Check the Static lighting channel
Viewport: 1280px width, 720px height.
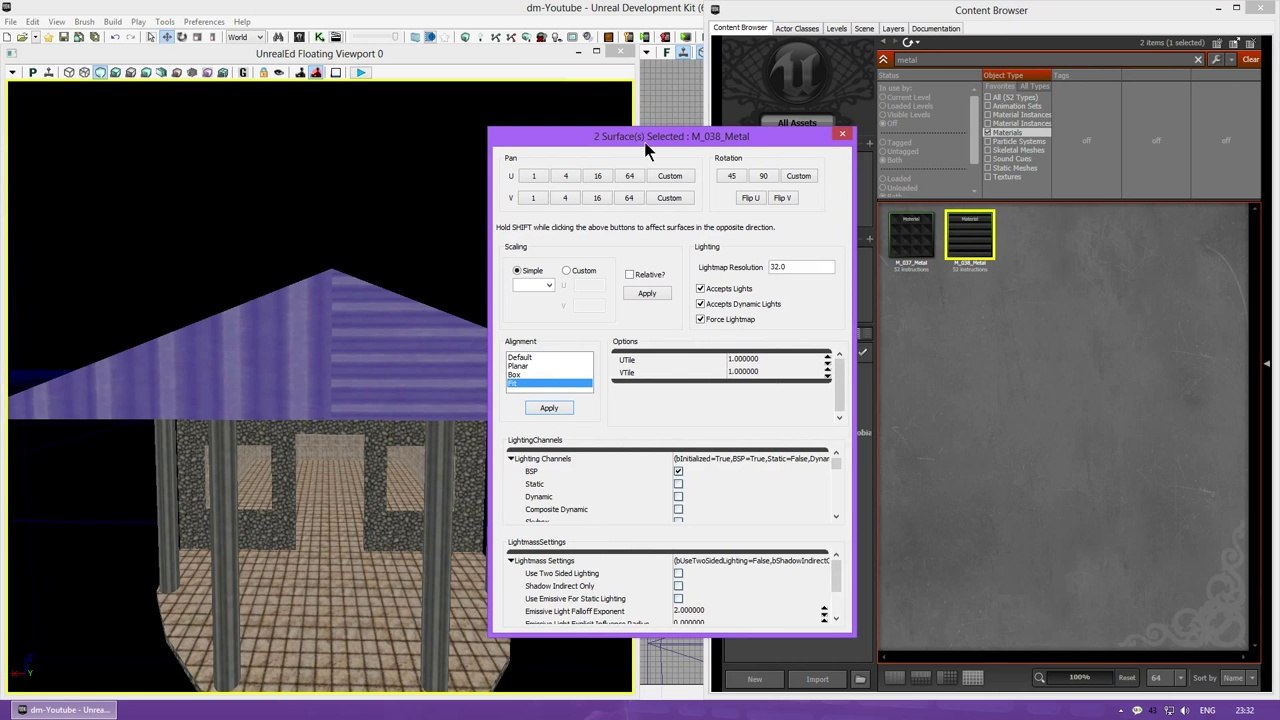(678, 484)
